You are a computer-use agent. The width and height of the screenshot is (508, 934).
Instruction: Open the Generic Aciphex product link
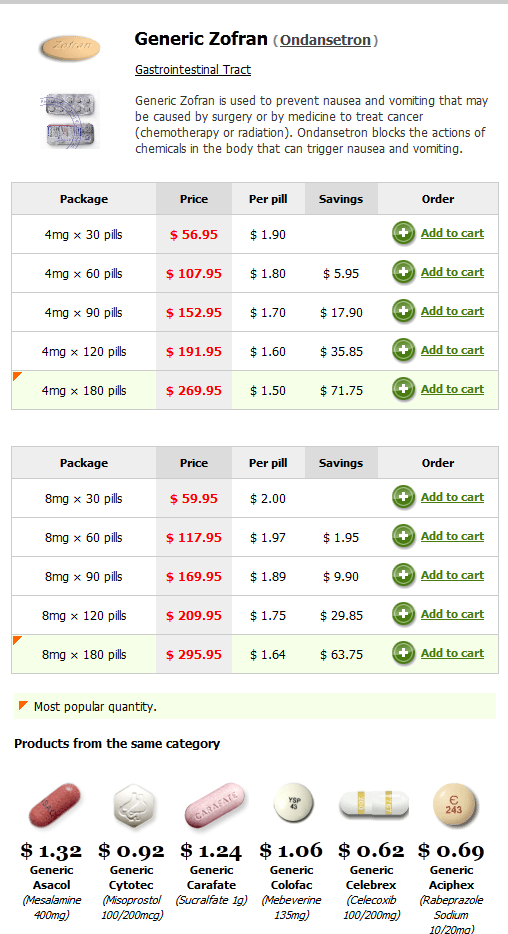pyautogui.click(x=451, y=877)
